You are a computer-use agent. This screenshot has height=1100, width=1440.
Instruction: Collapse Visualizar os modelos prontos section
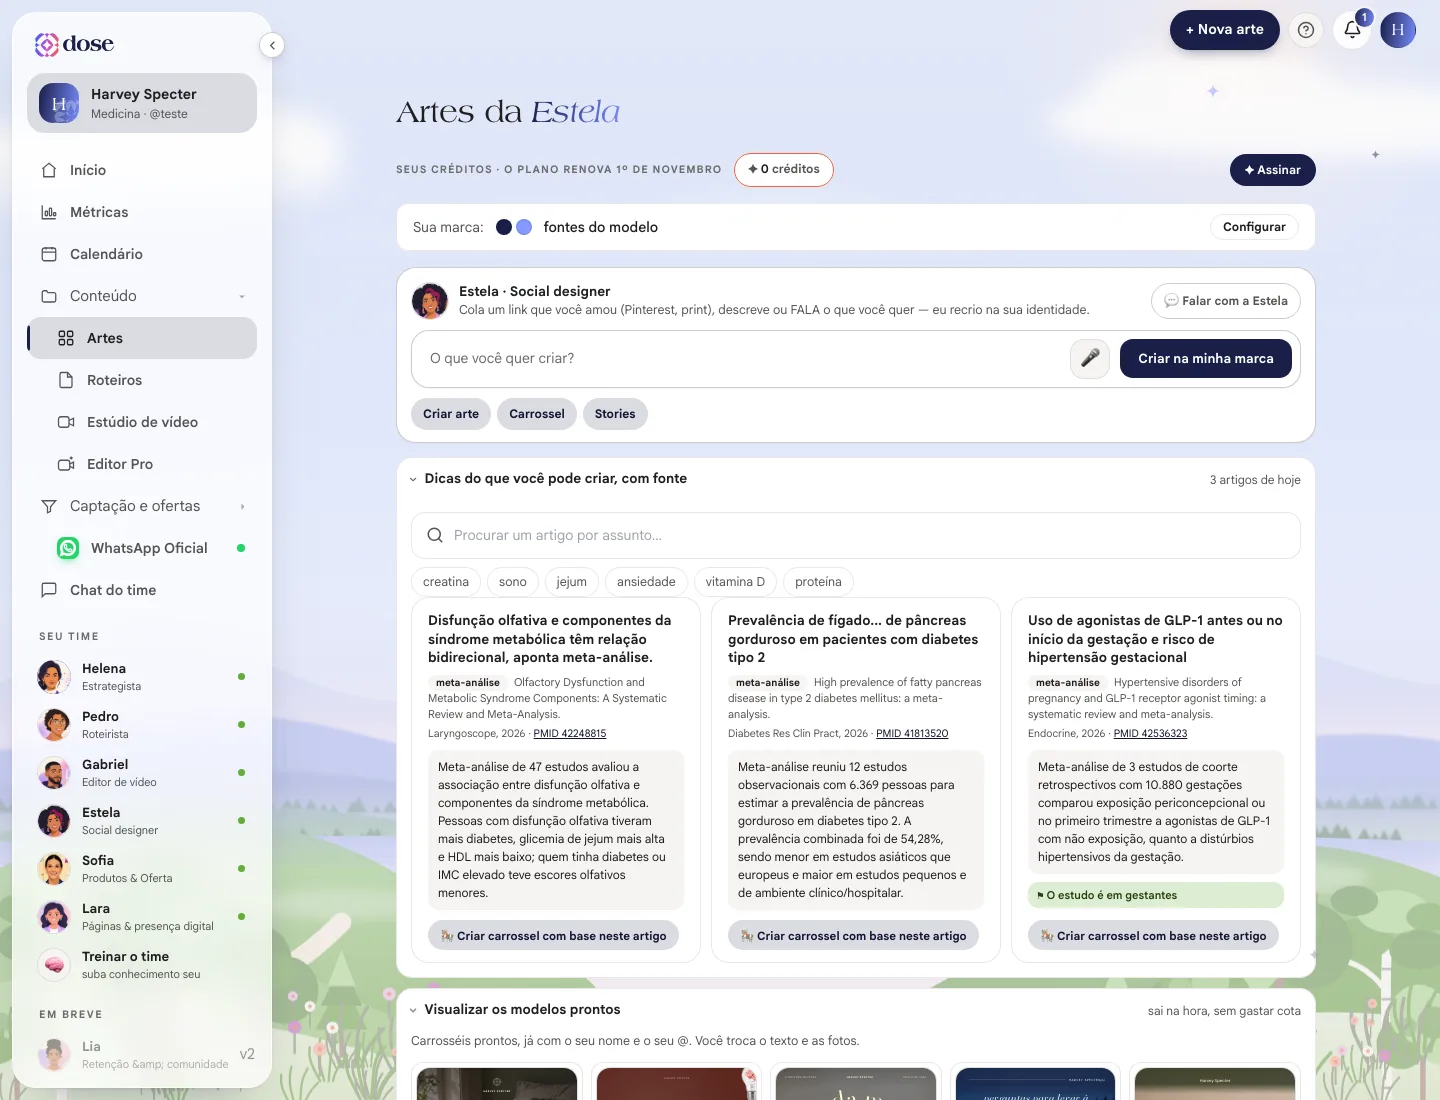pos(413,1010)
